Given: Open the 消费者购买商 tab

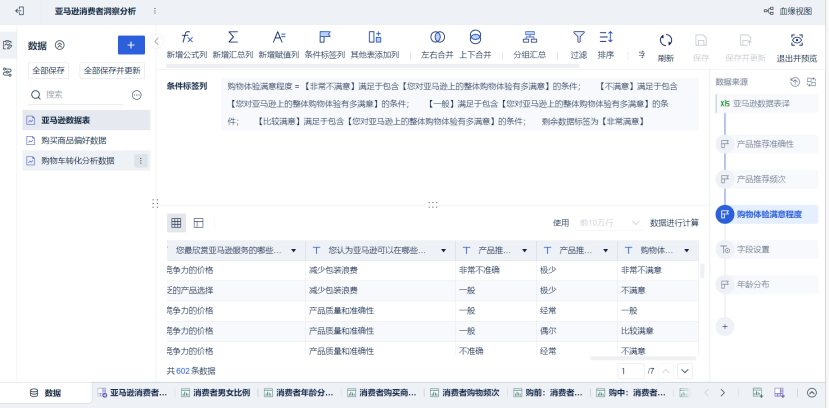Looking at the screenshot, I should click(382, 393).
